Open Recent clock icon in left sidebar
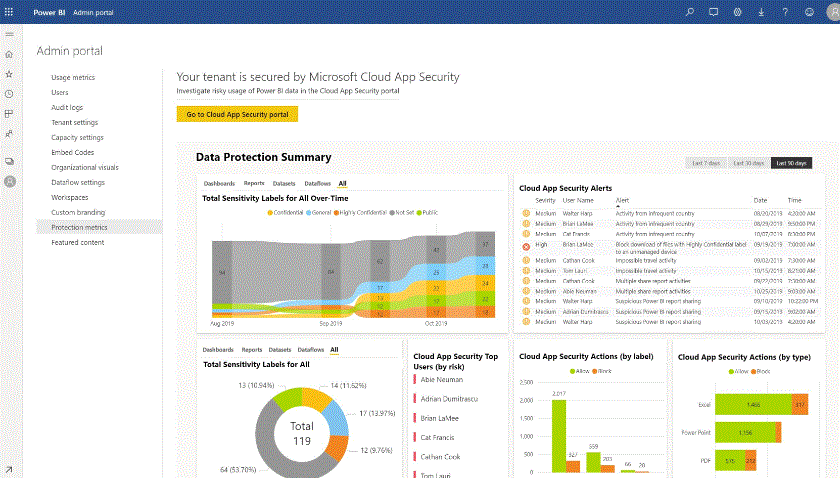The image size is (840, 478). (x=9, y=94)
